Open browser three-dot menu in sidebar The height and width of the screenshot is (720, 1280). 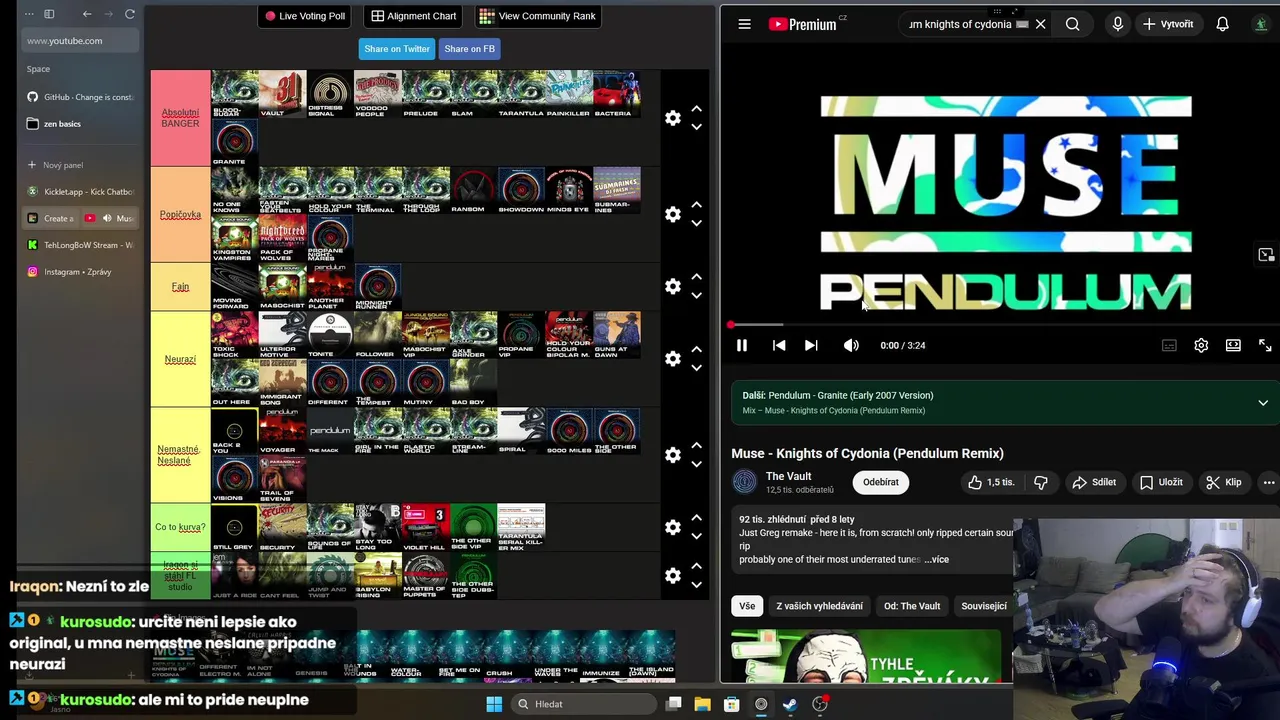[29, 14]
